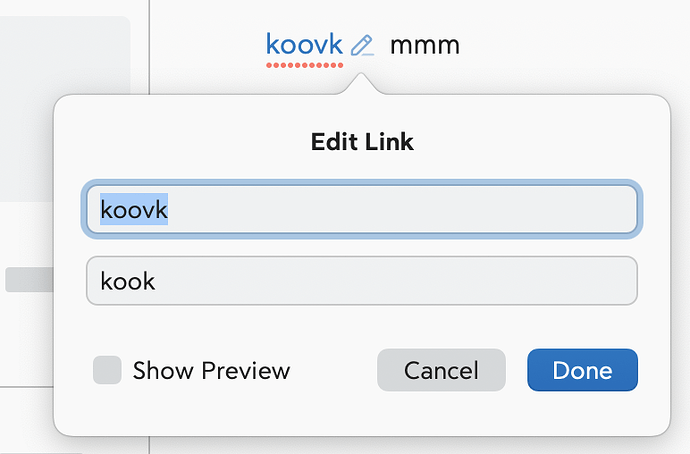This screenshot has width=690, height=454.
Task: Click the red dotted spelling underline under koovk
Action: 304,66
